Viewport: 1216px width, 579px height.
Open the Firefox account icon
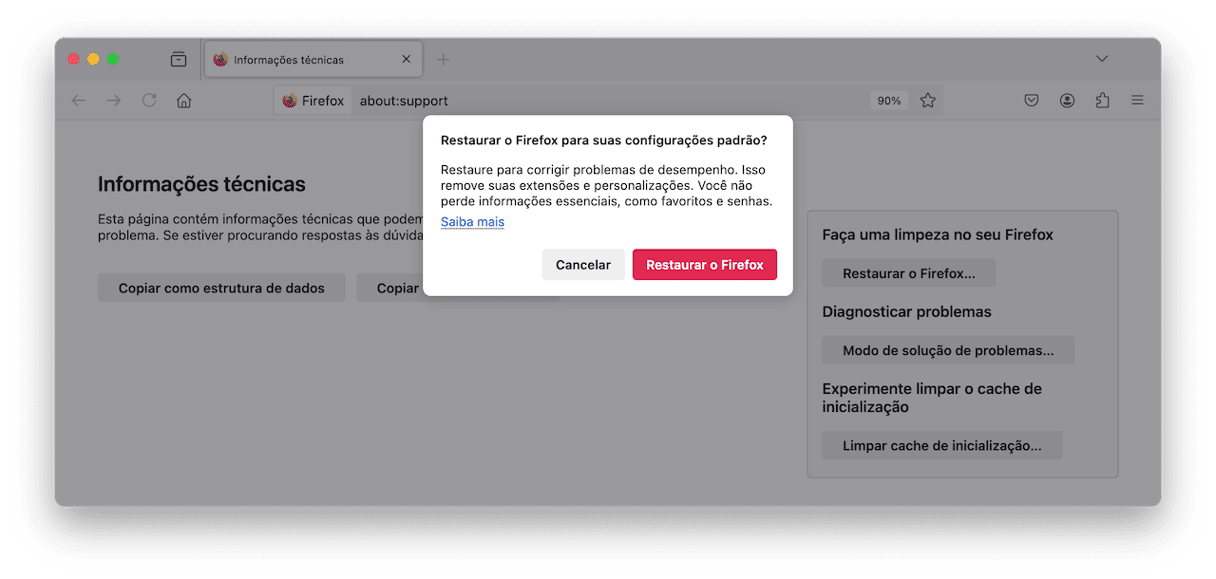click(x=1067, y=100)
